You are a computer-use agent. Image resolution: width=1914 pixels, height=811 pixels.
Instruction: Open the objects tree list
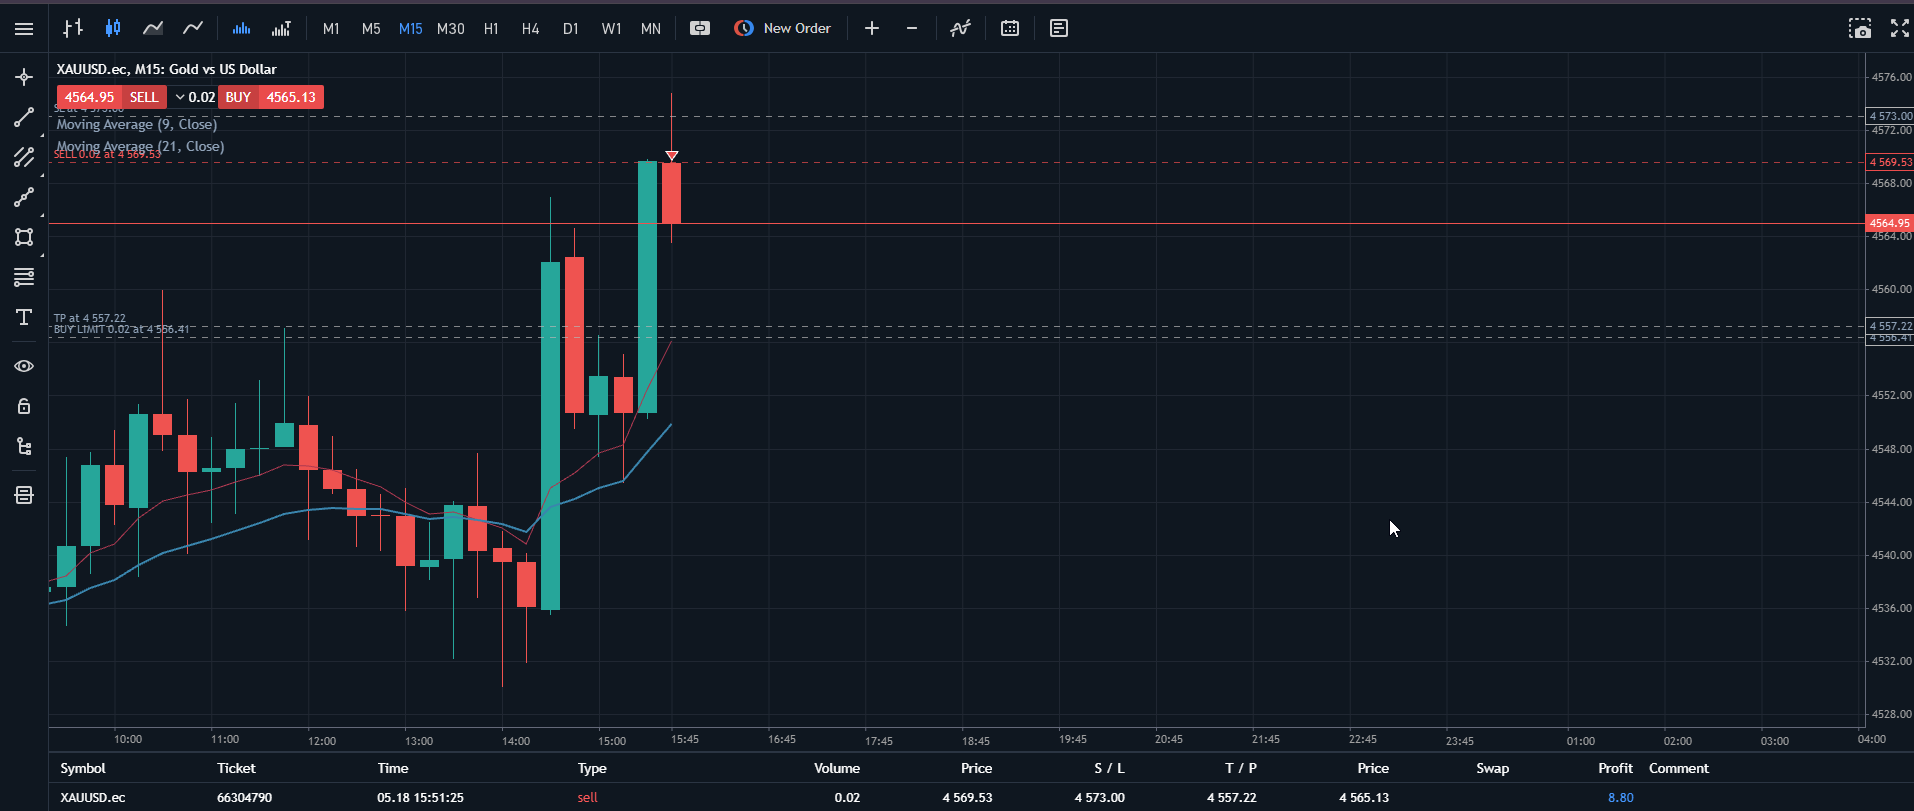click(24, 446)
